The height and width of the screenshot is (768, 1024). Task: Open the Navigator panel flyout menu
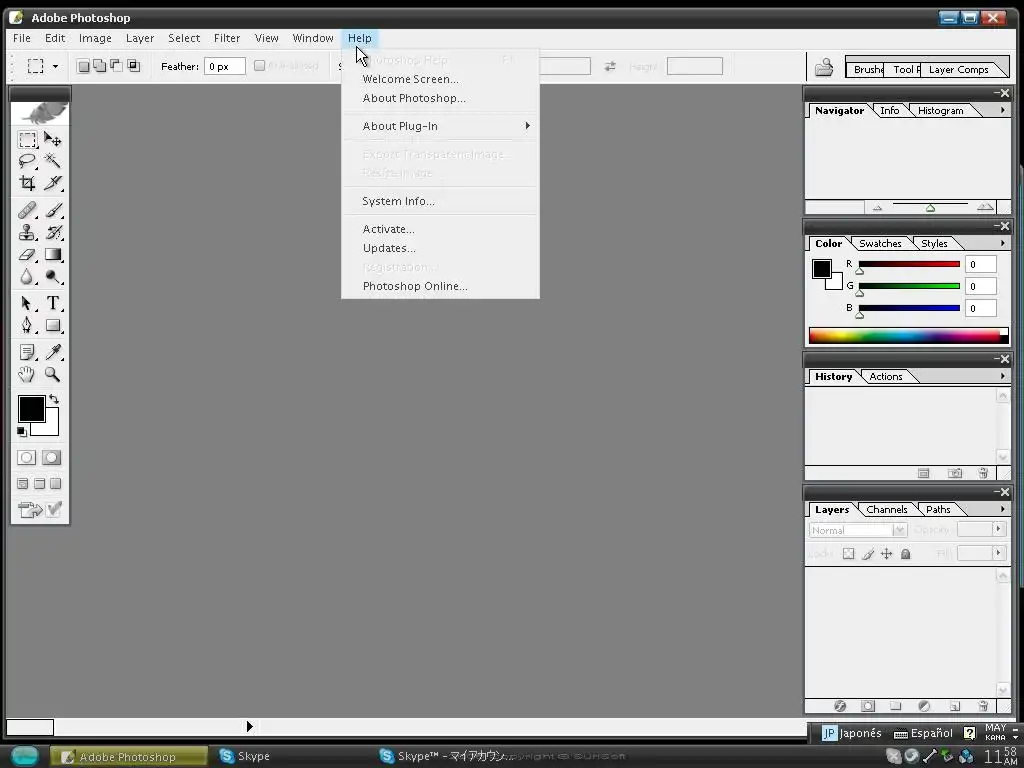click(x=1002, y=110)
